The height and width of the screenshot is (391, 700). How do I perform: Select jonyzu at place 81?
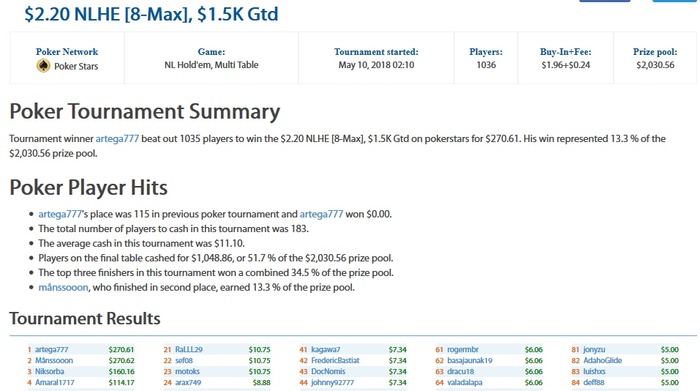[x=594, y=349]
